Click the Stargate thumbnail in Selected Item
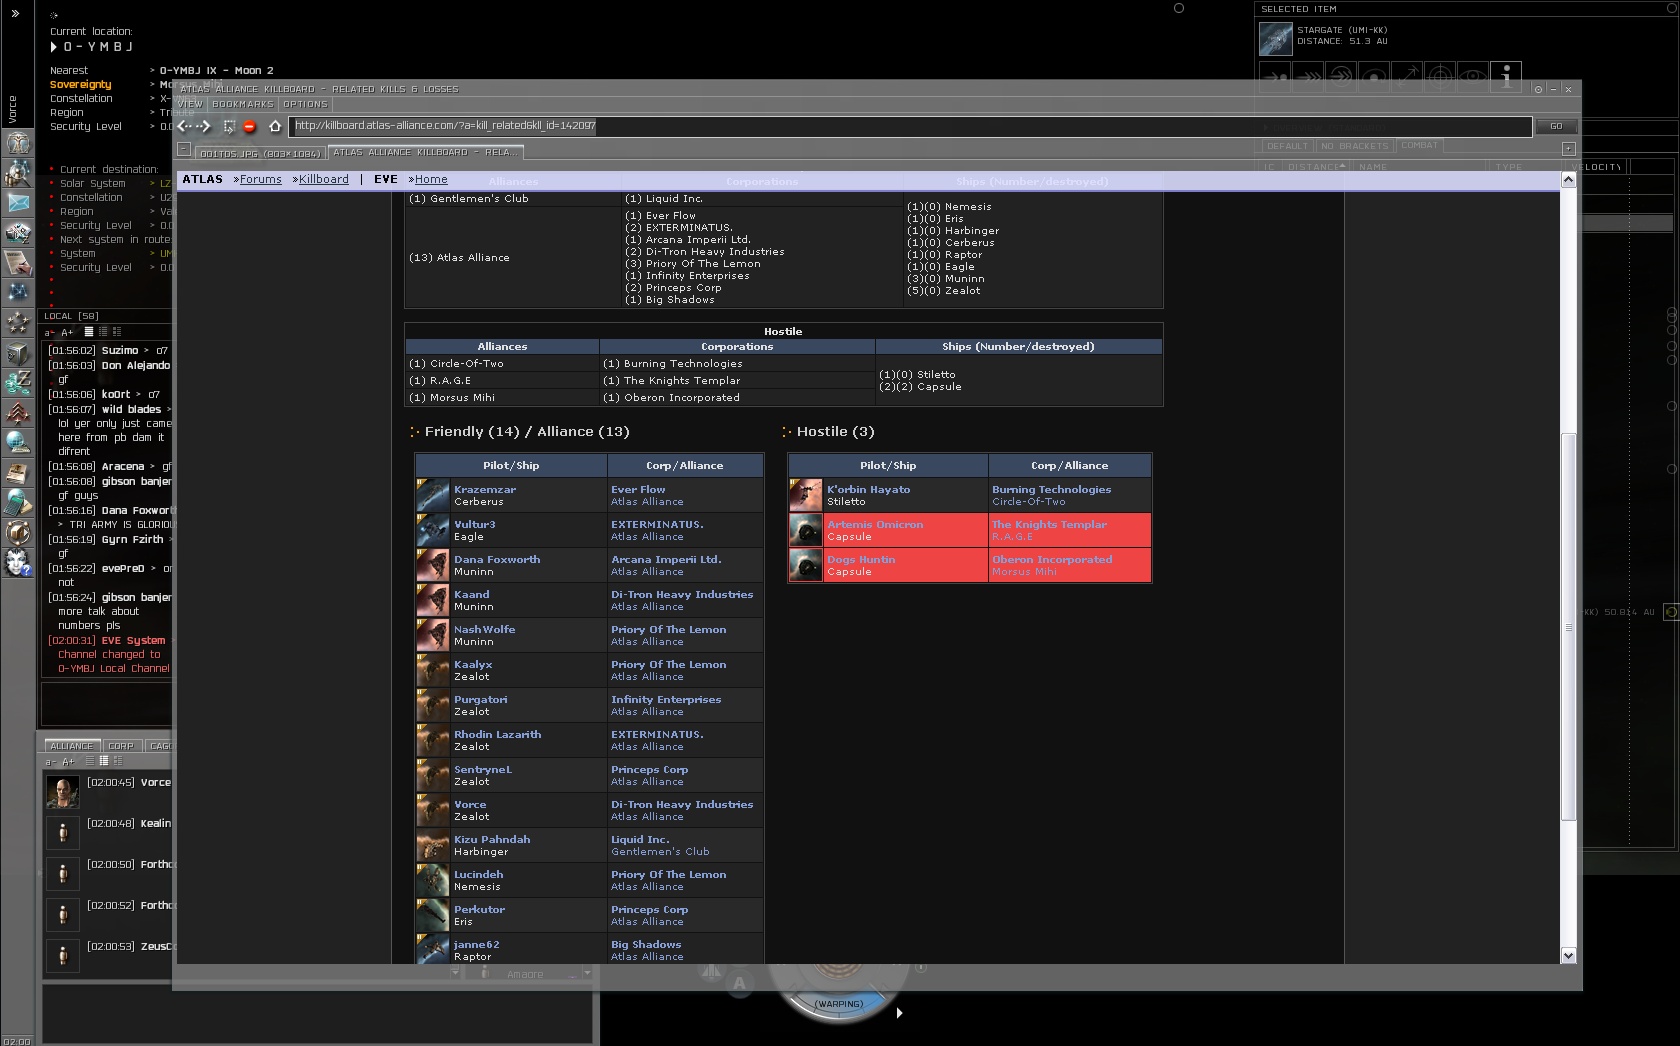Viewport: 1680px width, 1046px height. (1275, 38)
